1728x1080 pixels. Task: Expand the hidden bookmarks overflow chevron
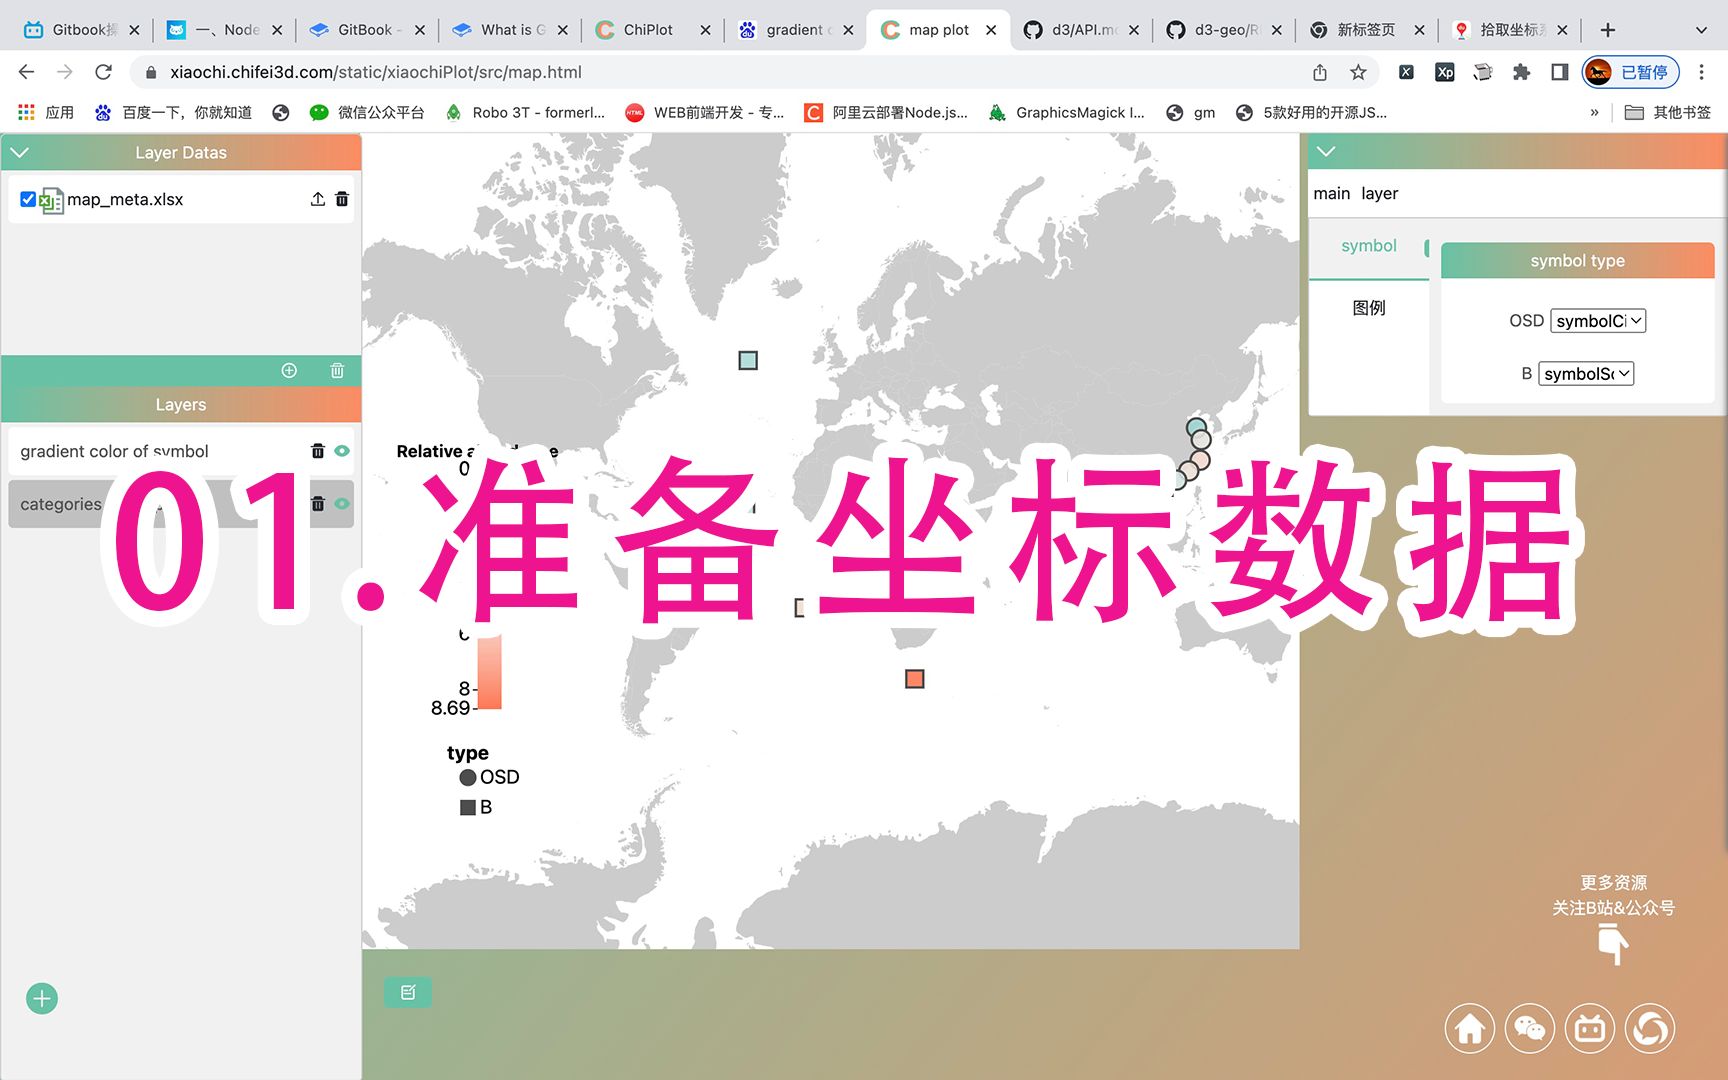[1594, 112]
